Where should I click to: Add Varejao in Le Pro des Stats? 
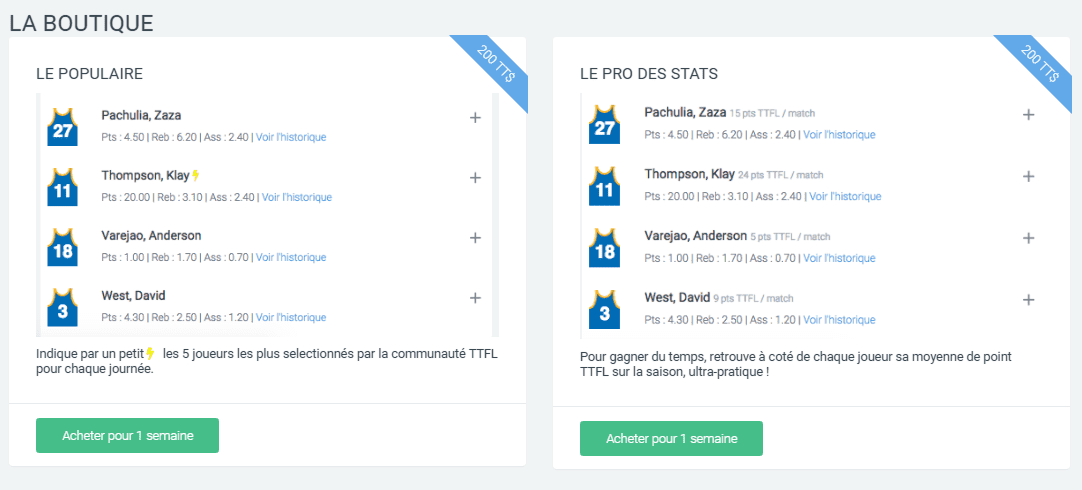(x=1028, y=238)
